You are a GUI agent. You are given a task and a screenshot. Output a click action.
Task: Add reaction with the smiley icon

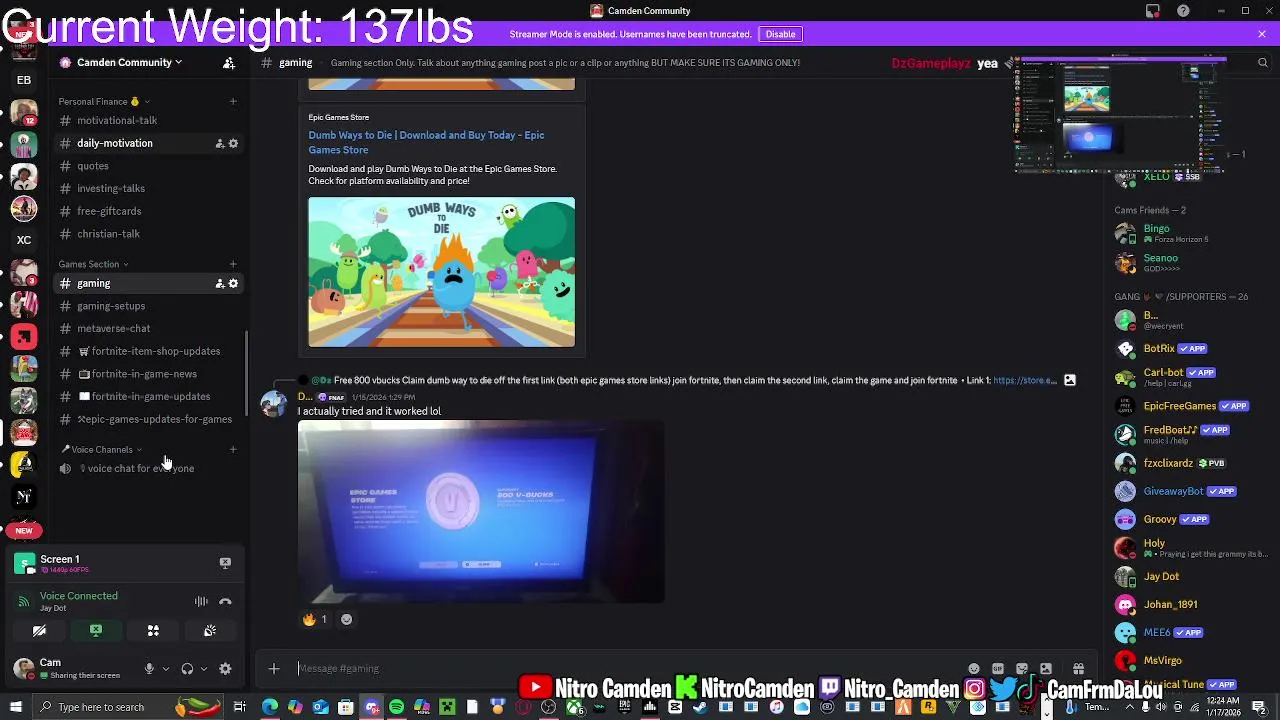tap(346, 619)
